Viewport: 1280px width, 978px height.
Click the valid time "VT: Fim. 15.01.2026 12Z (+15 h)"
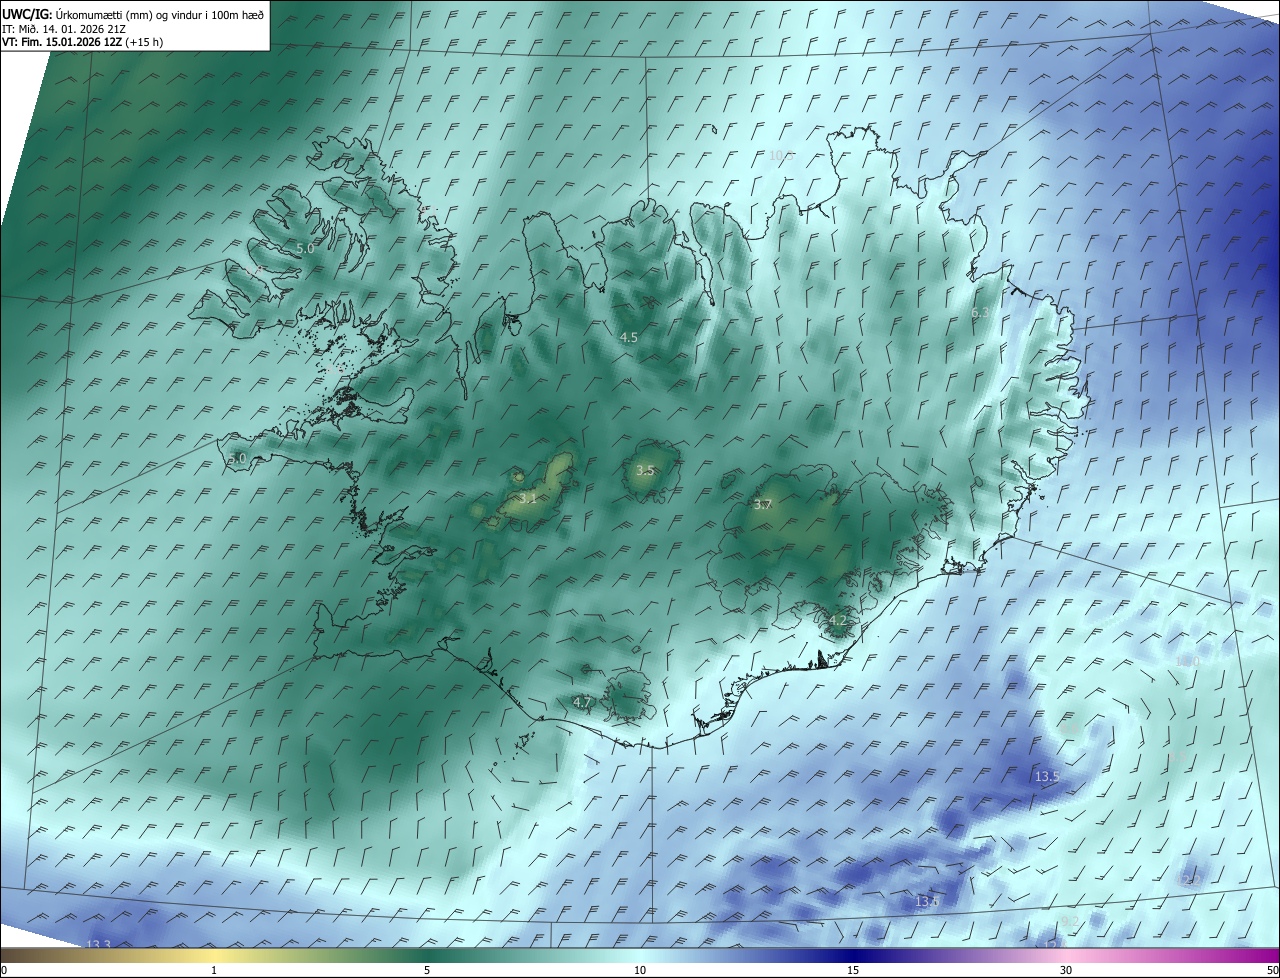point(83,42)
